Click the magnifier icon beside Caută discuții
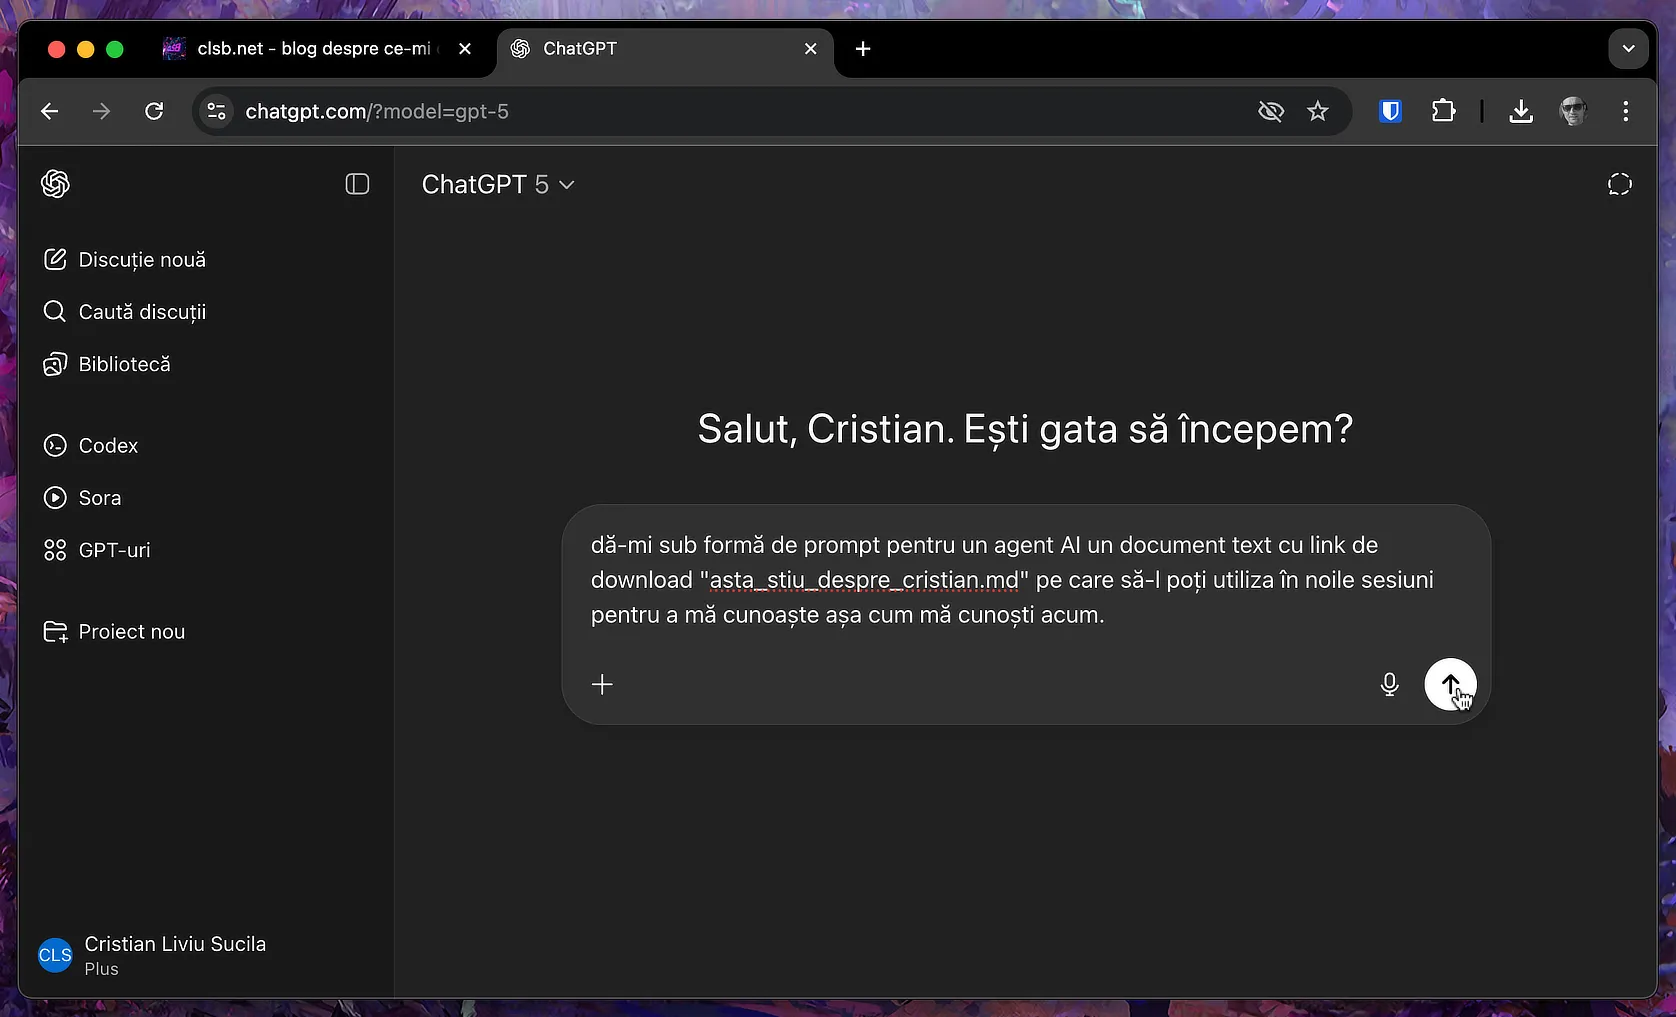This screenshot has width=1676, height=1017. (x=55, y=312)
